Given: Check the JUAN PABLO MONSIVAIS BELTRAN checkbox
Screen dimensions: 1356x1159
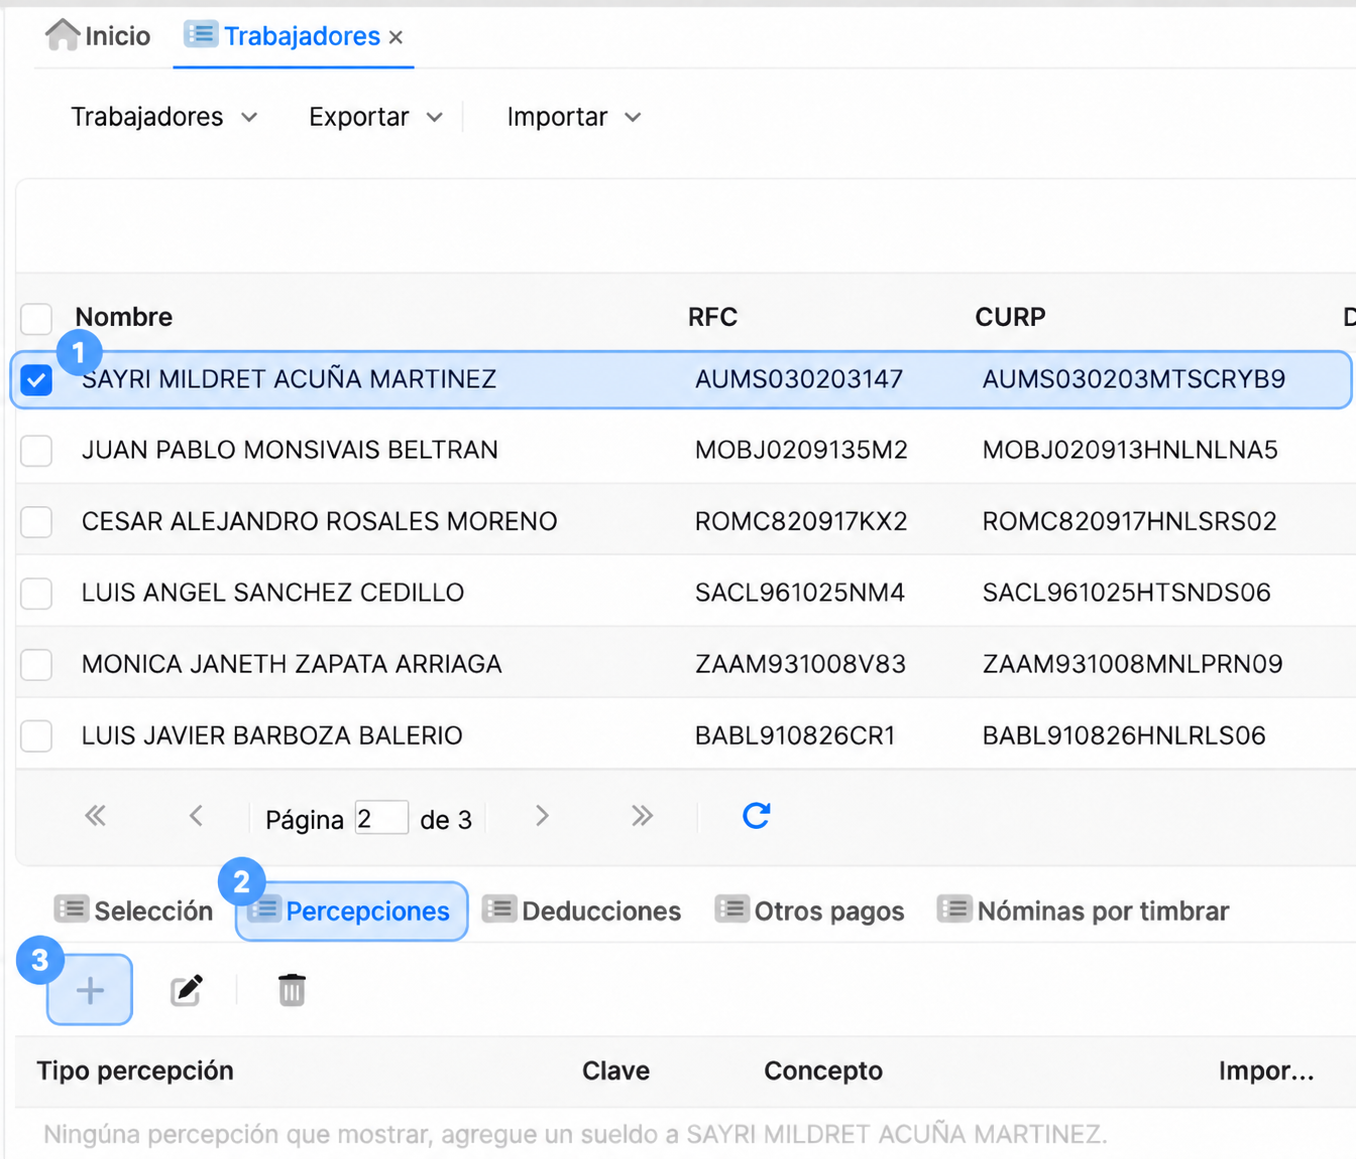Looking at the screenshot, I should pos(37,450).
